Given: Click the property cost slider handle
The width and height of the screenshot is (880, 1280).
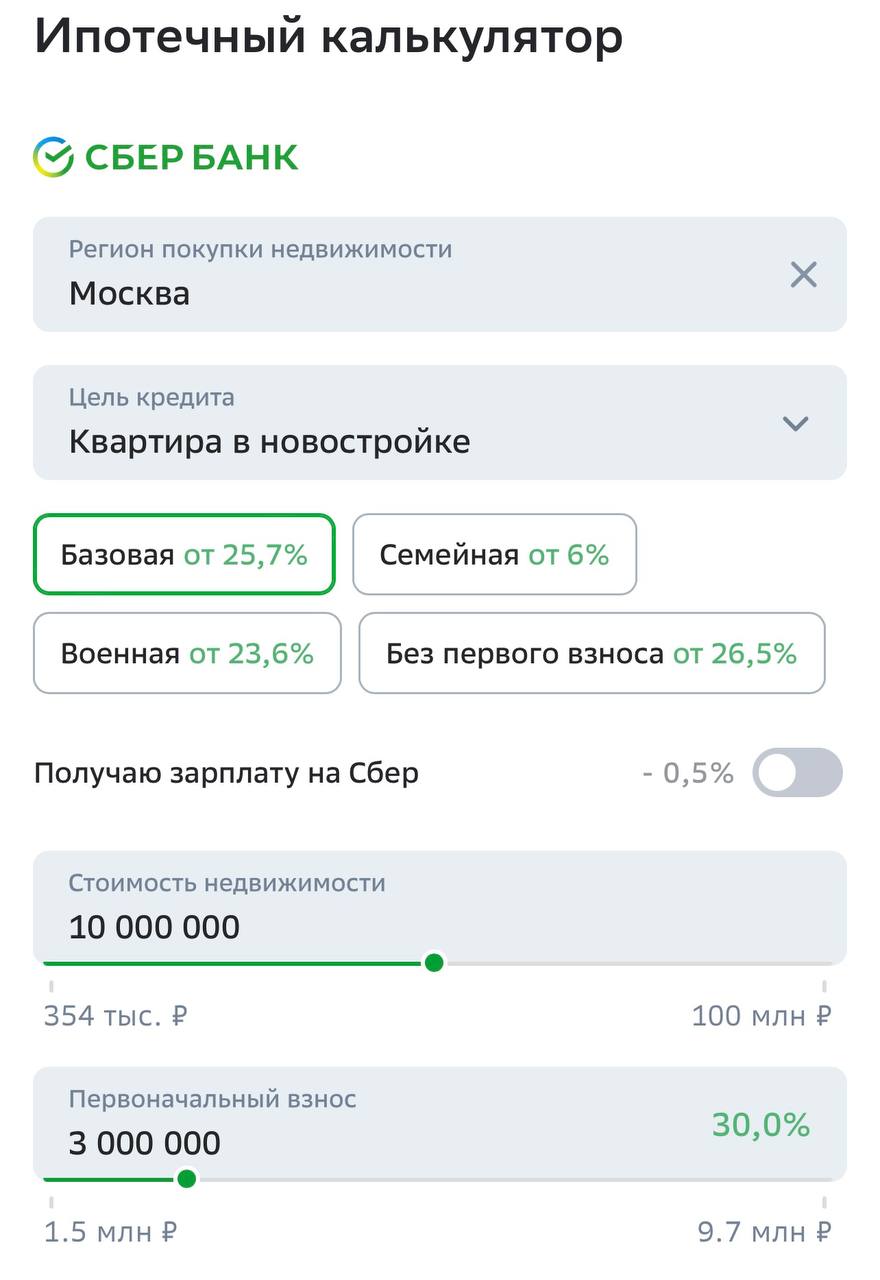Looking at the screenshot, I should tap(434, 963).
